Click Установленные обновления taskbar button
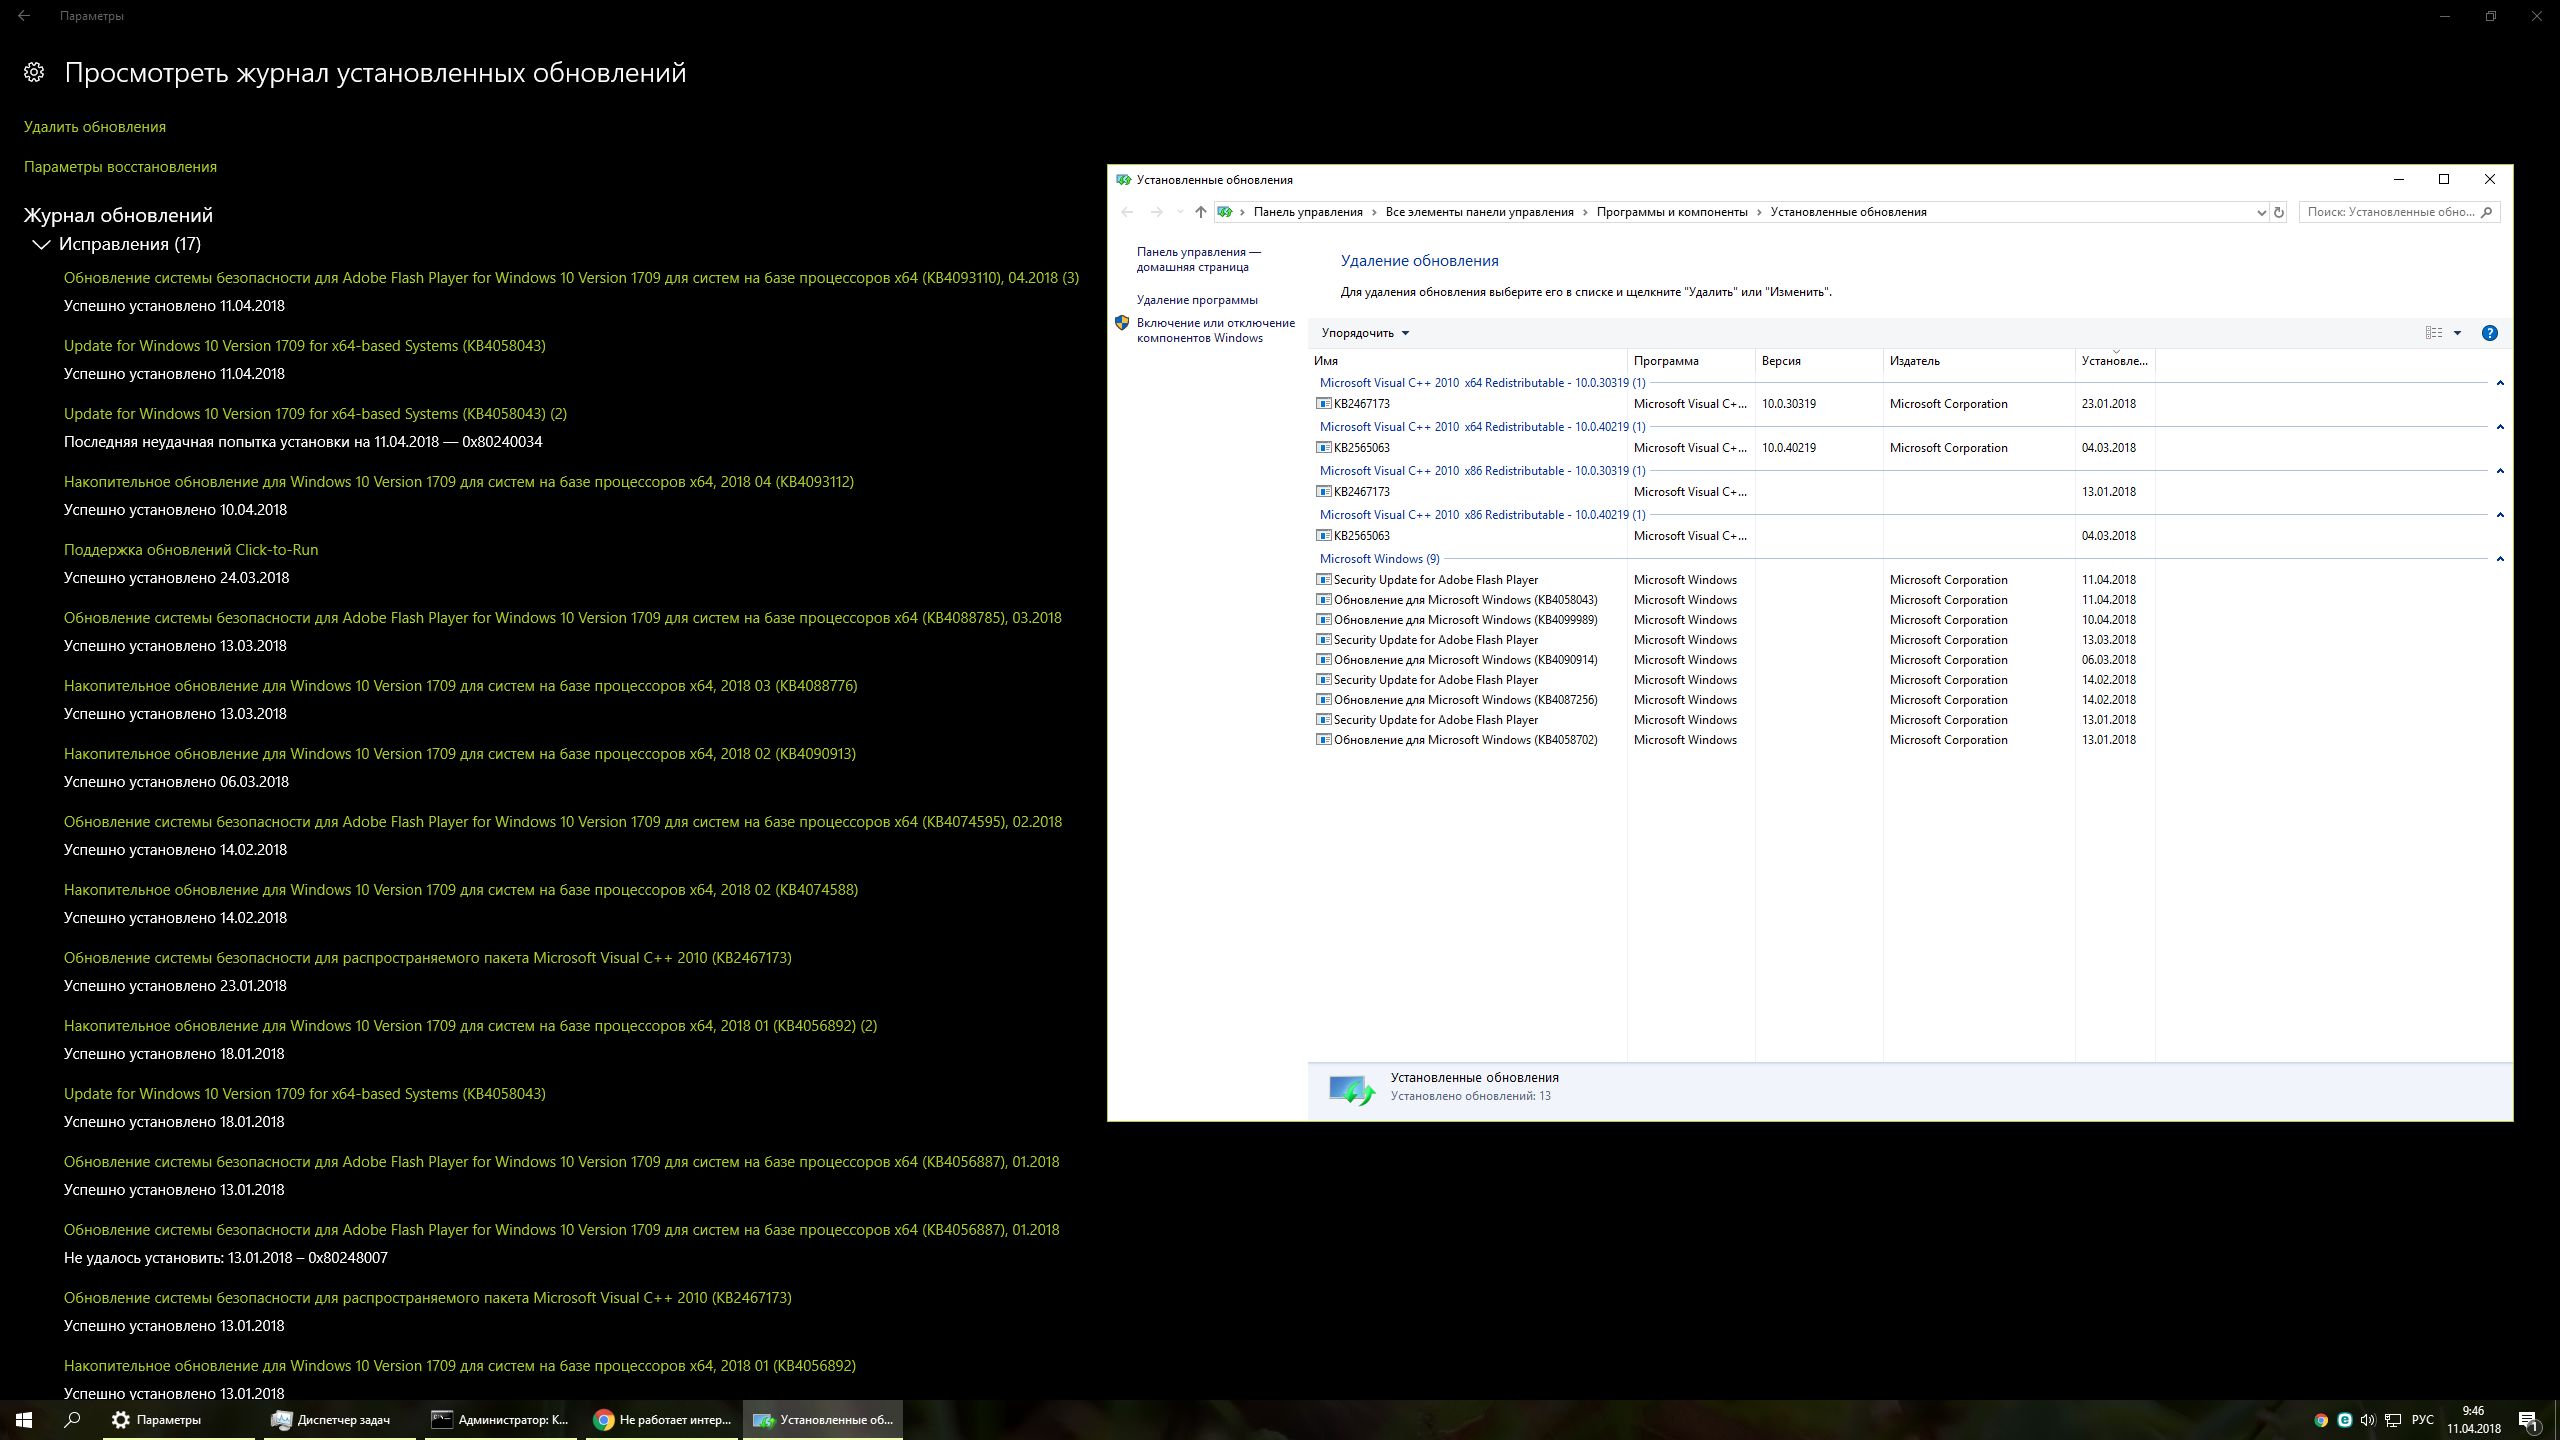 point(823,1420)
